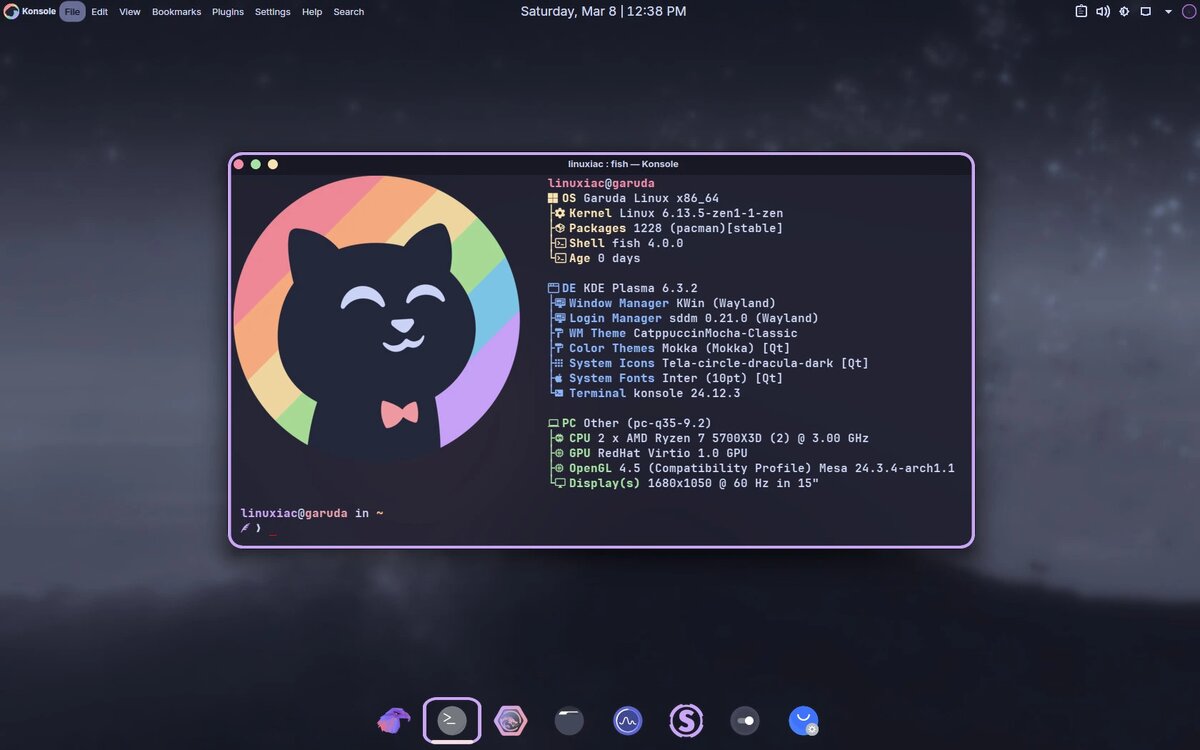Open the pink hexagon Garuda app in dock
The width and height of the screenshot is (1200, 750).
[511, 720]
